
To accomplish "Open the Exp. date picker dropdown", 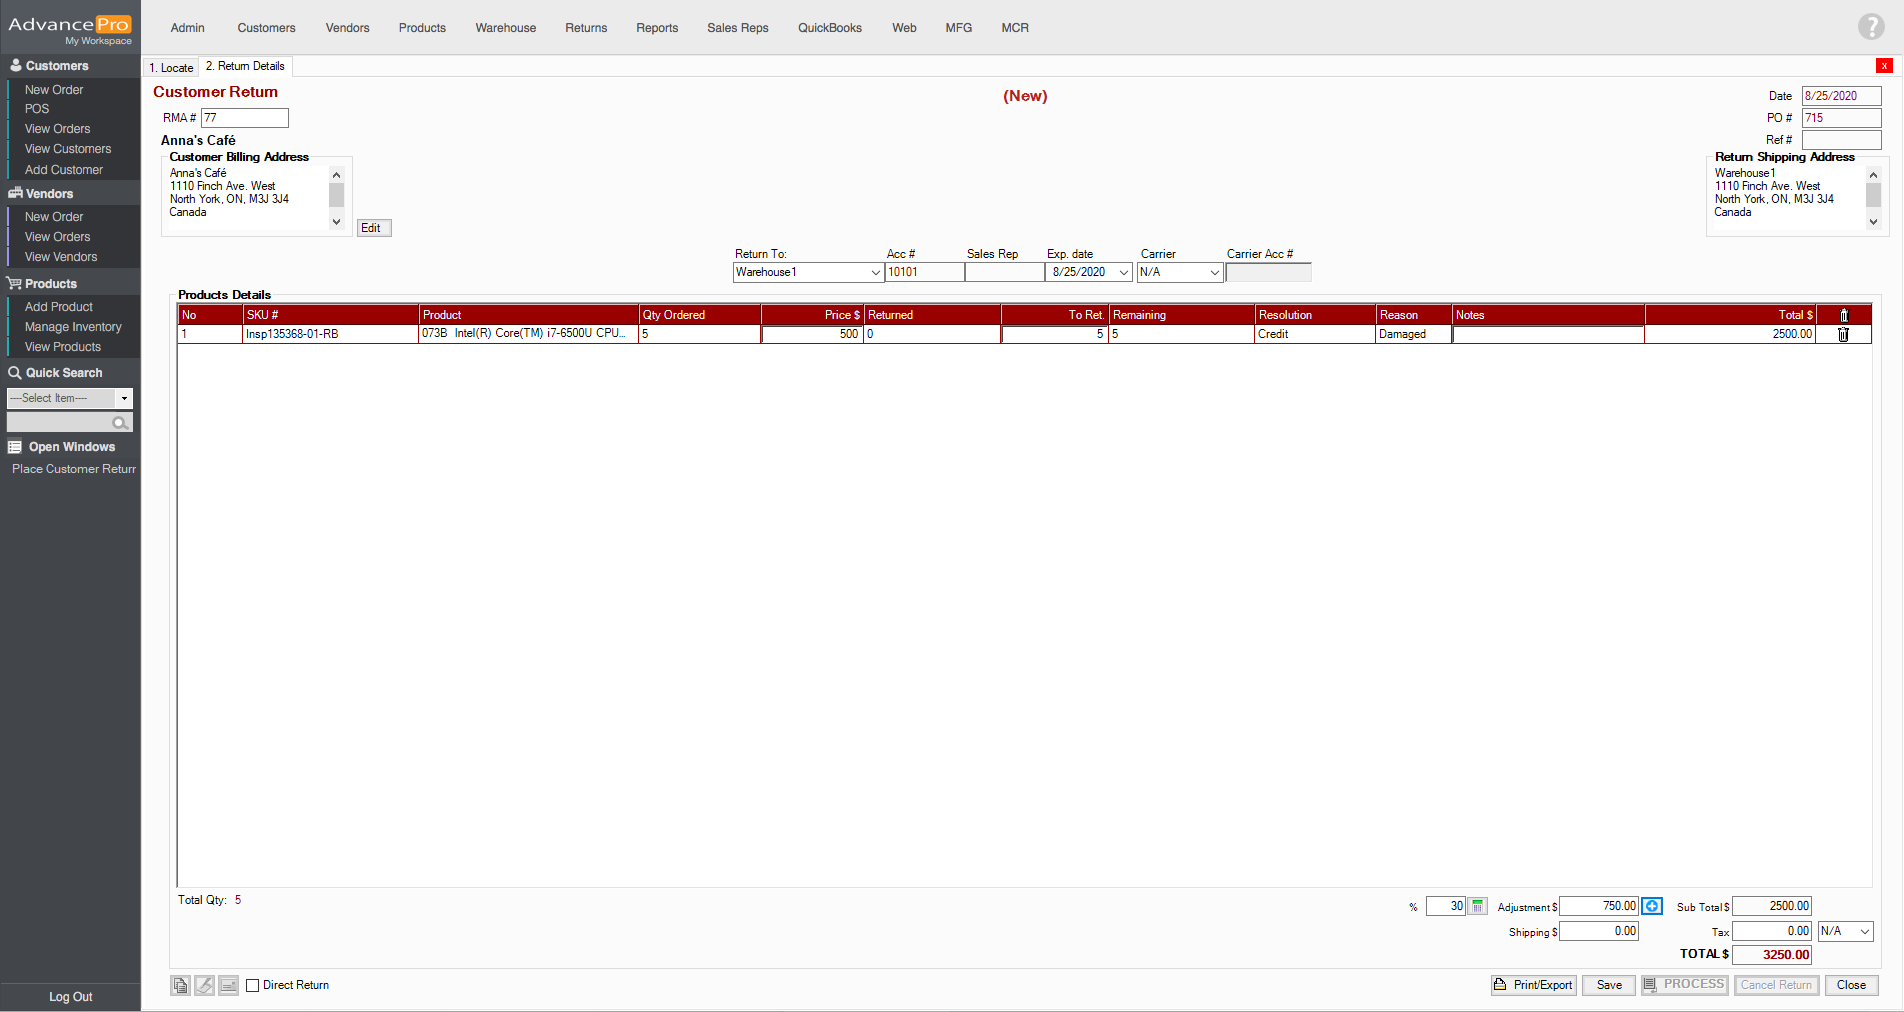I will tap(1123, 273).
